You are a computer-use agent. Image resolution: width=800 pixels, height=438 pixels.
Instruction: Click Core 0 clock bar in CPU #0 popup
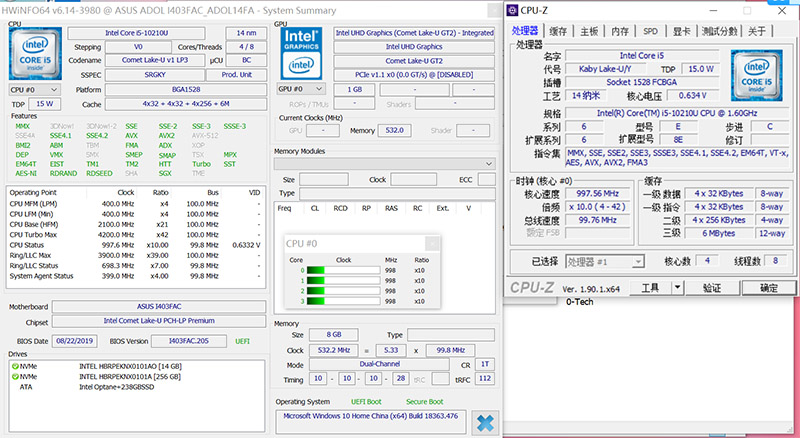(343, 271)
